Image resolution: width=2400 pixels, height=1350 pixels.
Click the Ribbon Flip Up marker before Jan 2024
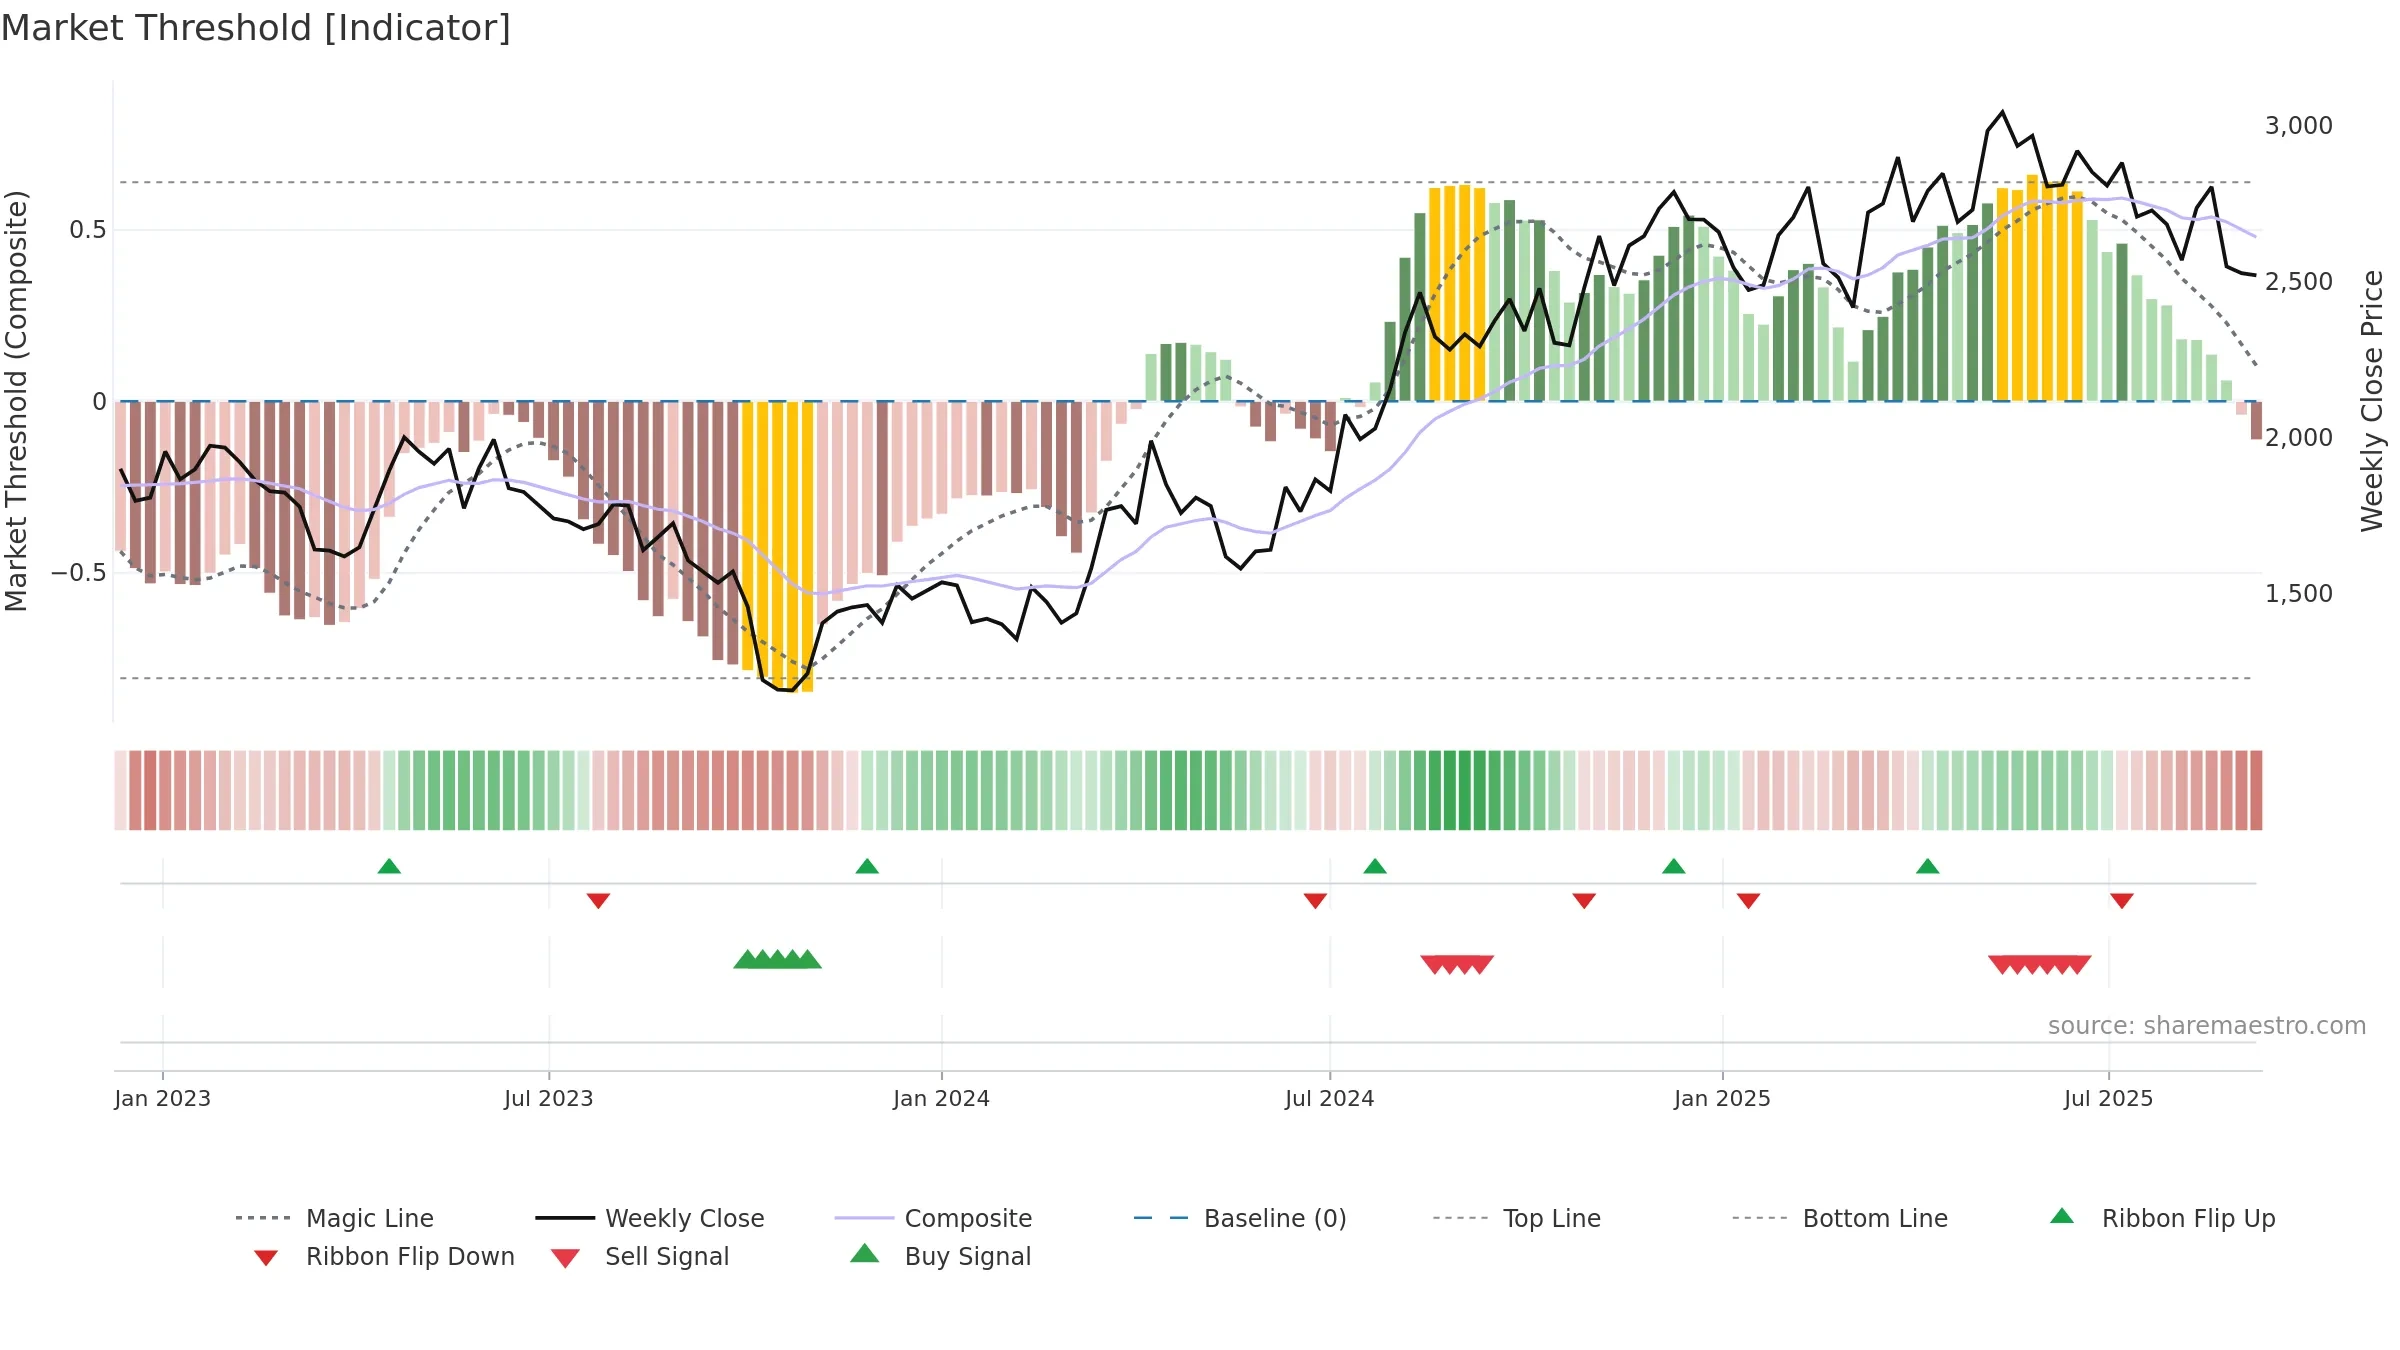pos(867,866)
